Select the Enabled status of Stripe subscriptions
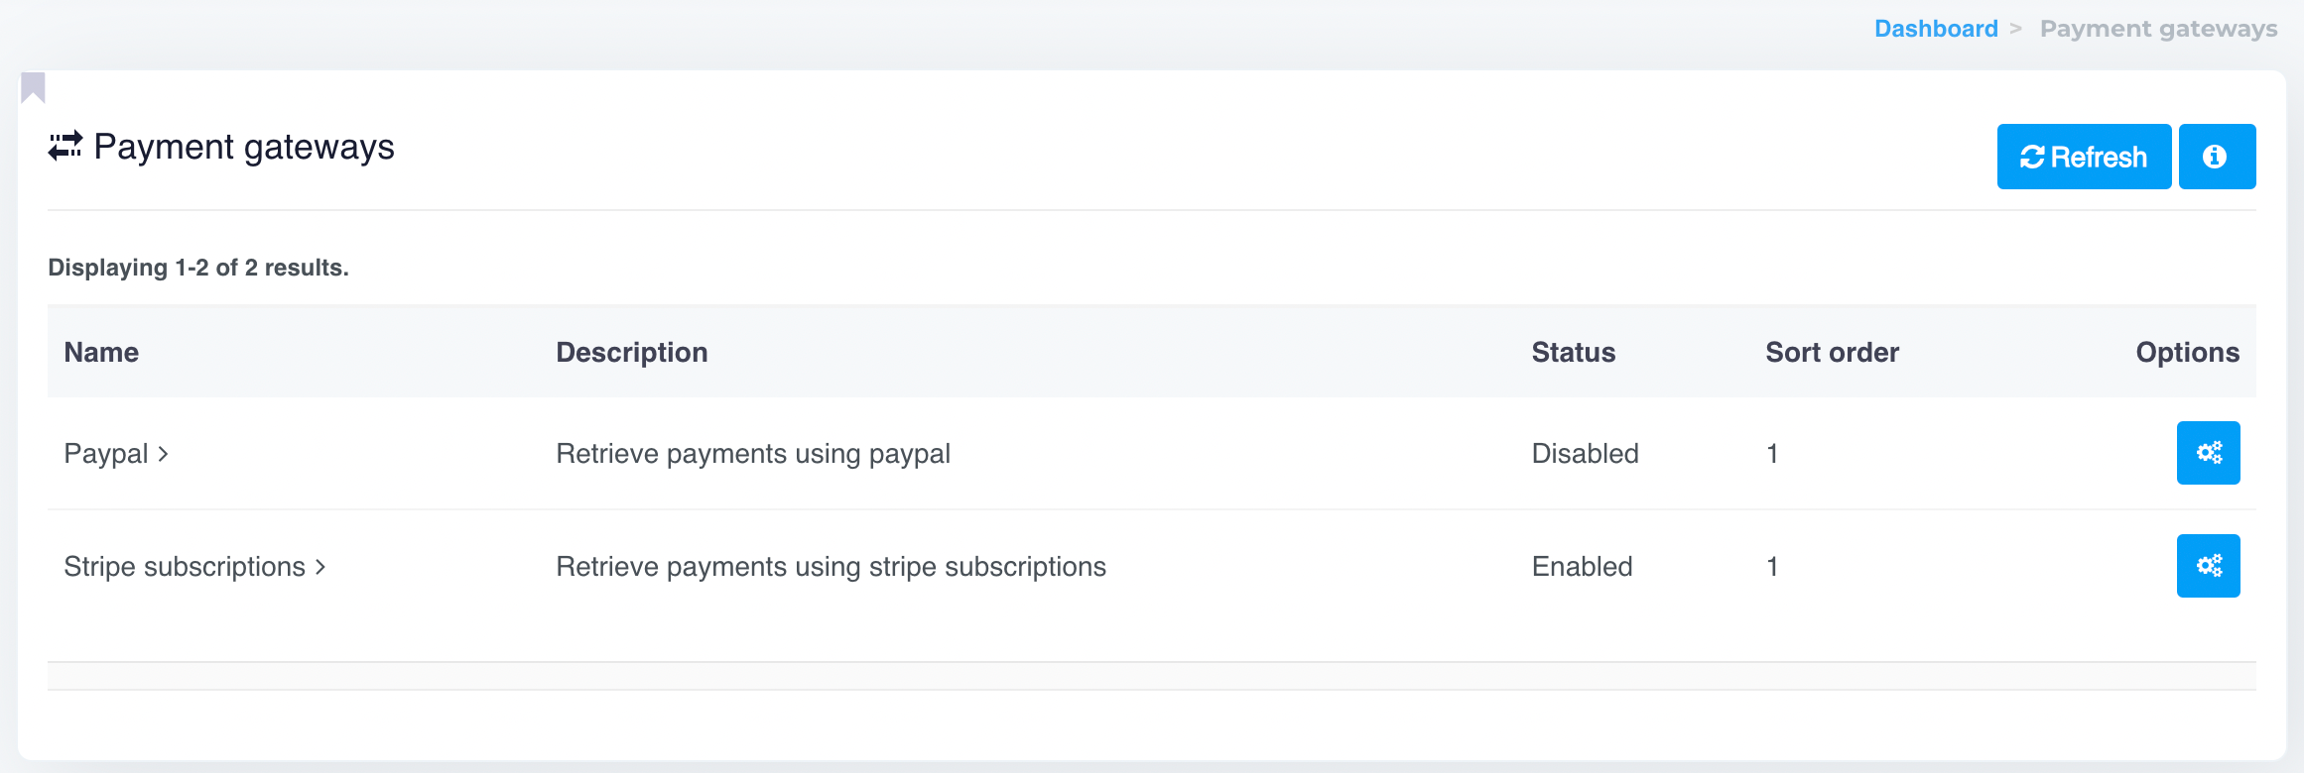This screenshot has height=773, width=2304. [1581, 567]
